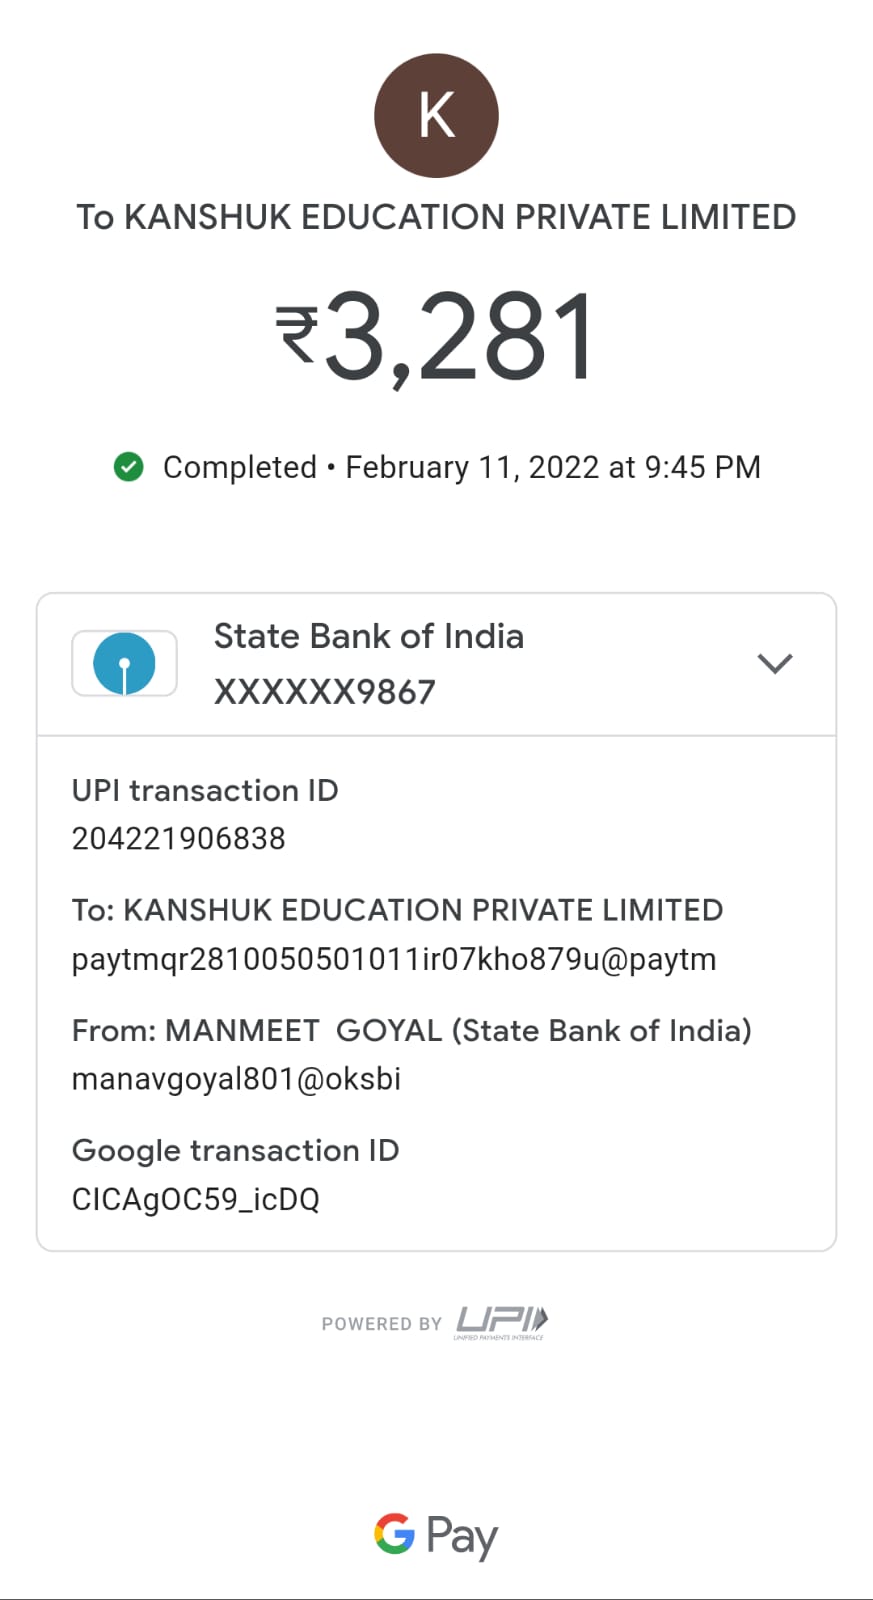873x1600 pixels.
Task: Tap the State Bank of India logo
Action: [124, 663]
